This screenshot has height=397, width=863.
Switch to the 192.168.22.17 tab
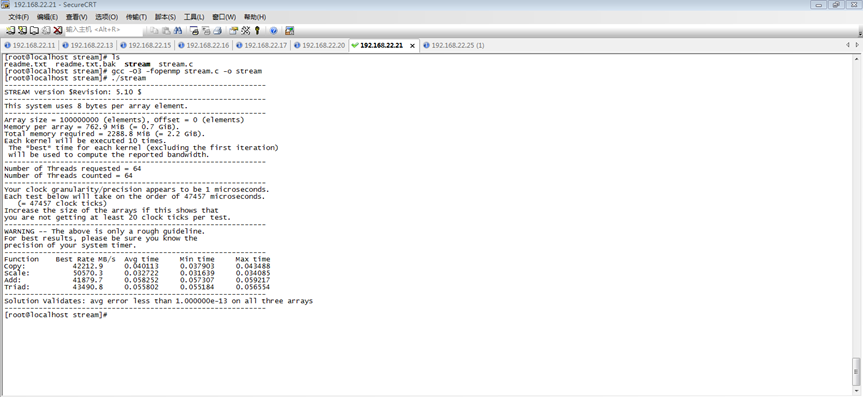pos(261,45)
